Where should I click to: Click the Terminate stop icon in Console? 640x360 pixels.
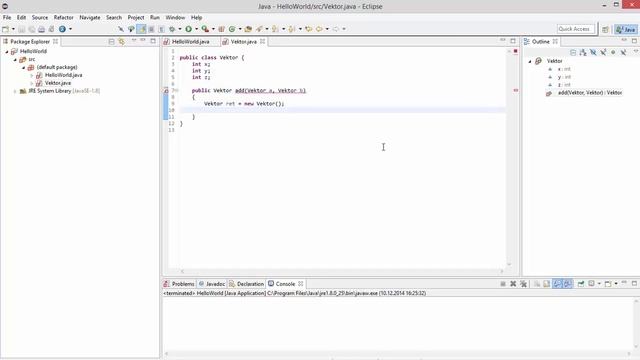(503, 284)
